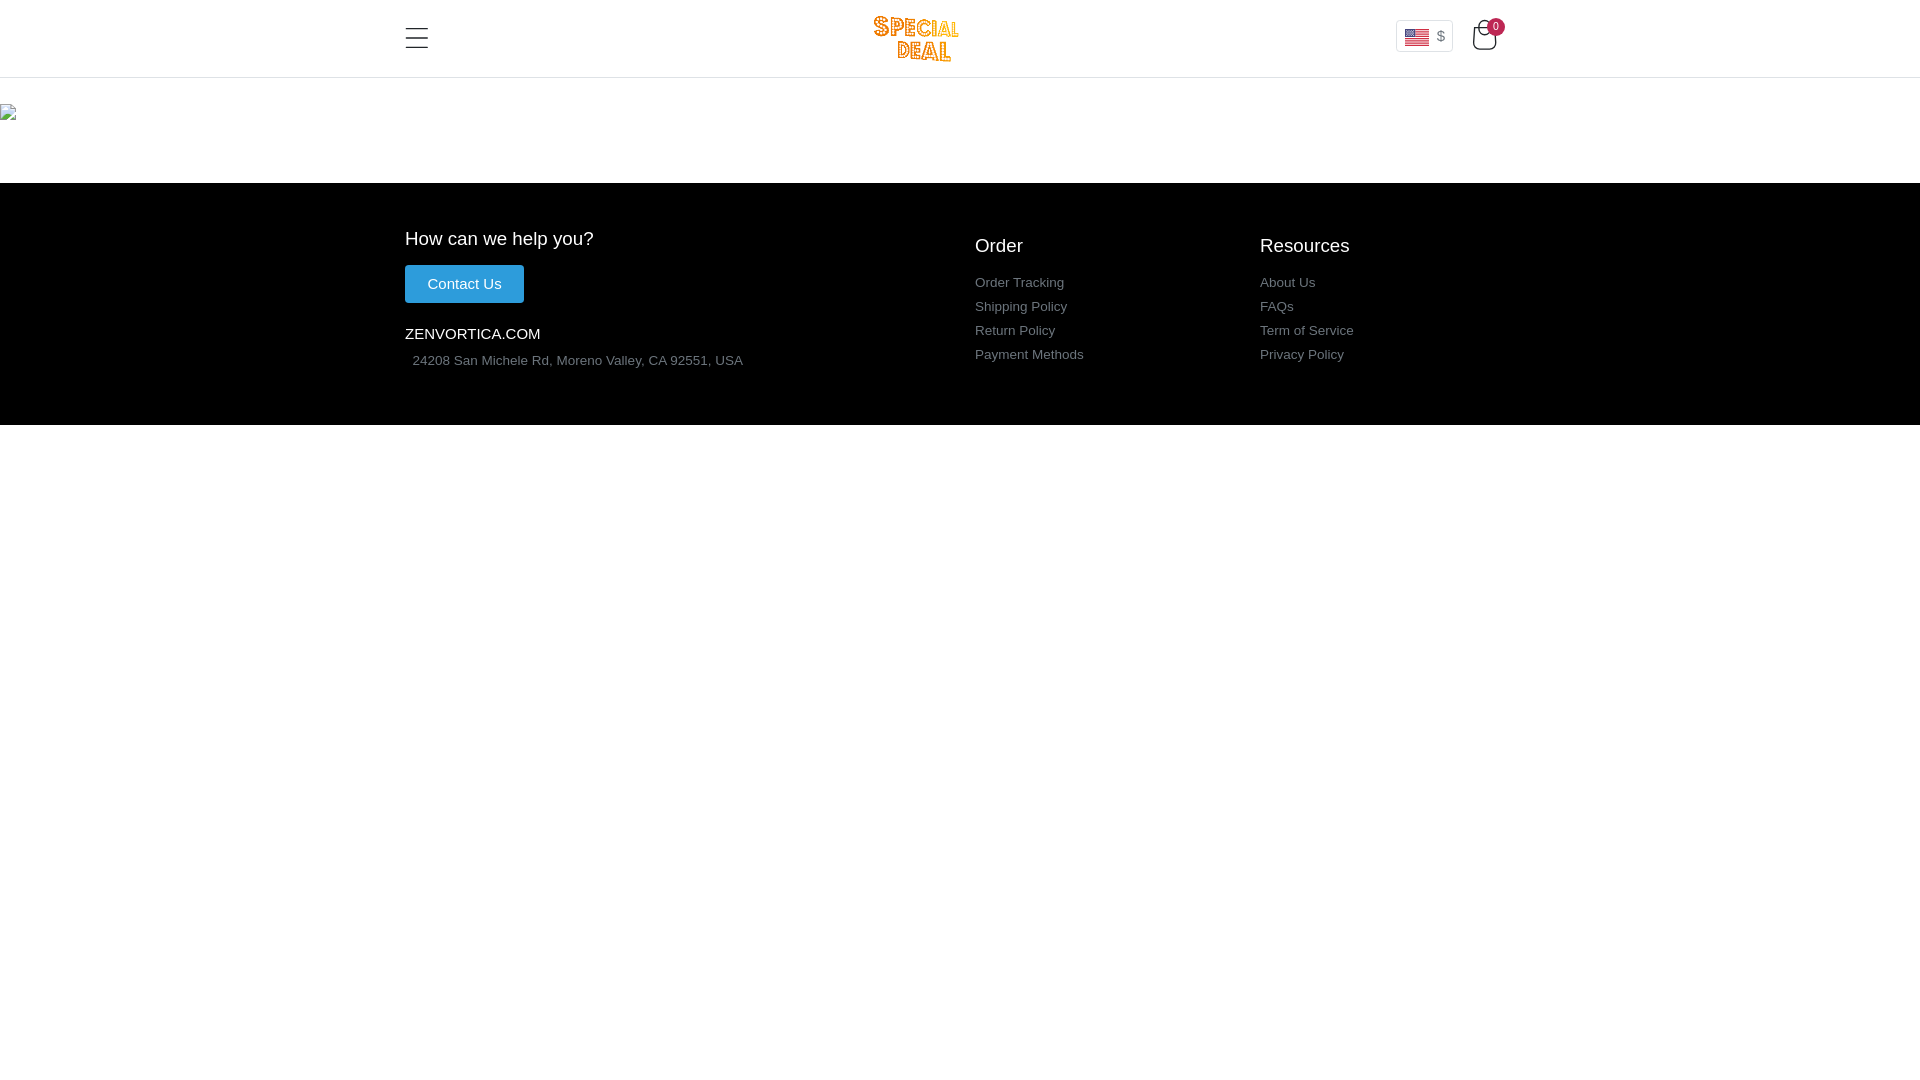Open the Privacy Policy page
1920x1080 pixels.
pos(1302,355)
